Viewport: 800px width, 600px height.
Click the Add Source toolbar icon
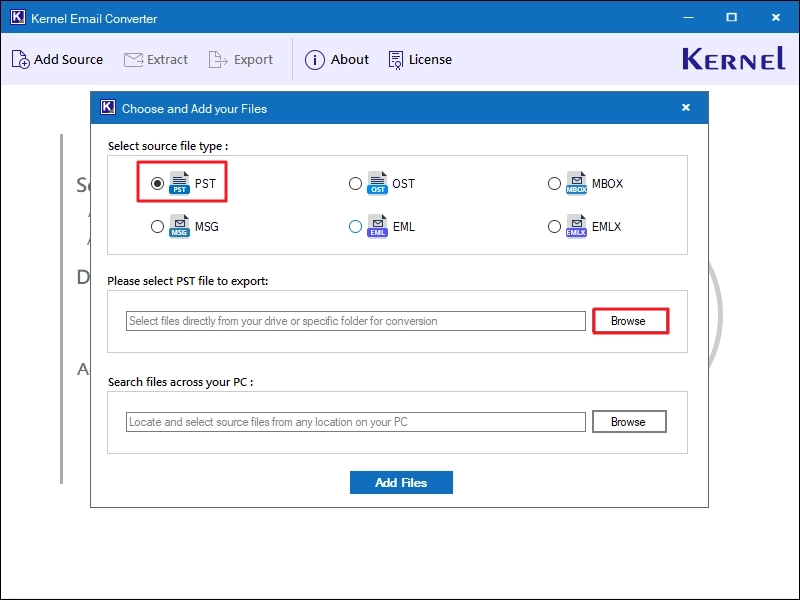[20, 59]
